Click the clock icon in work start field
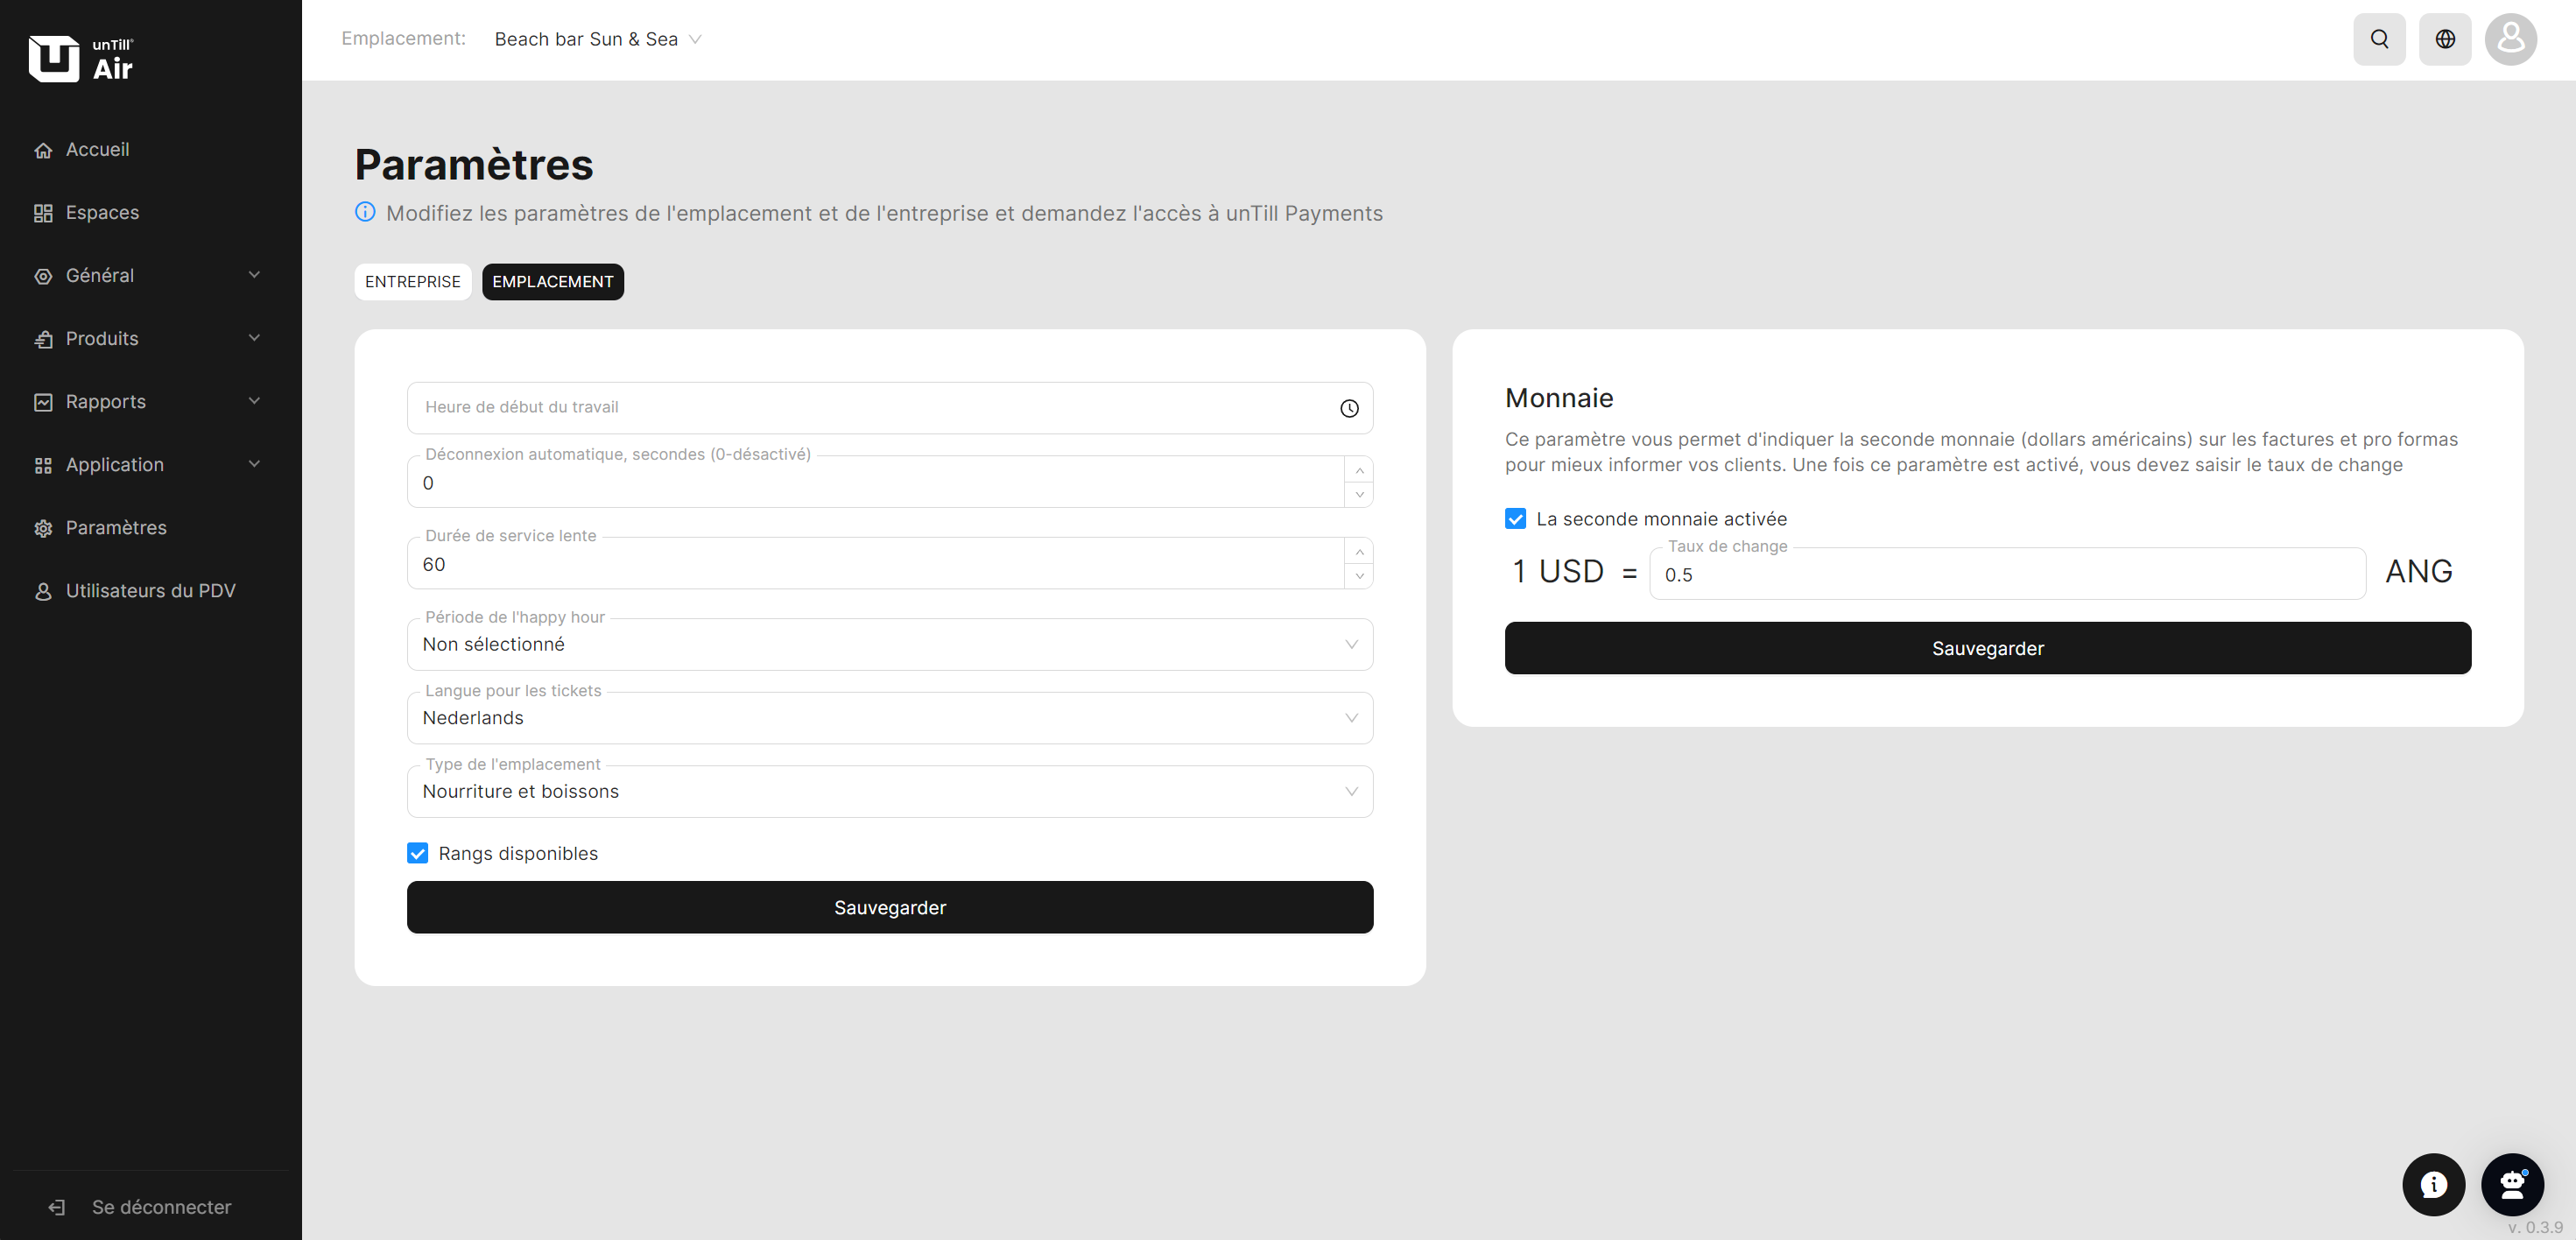2576x1240 pixels. [1349, 408]
